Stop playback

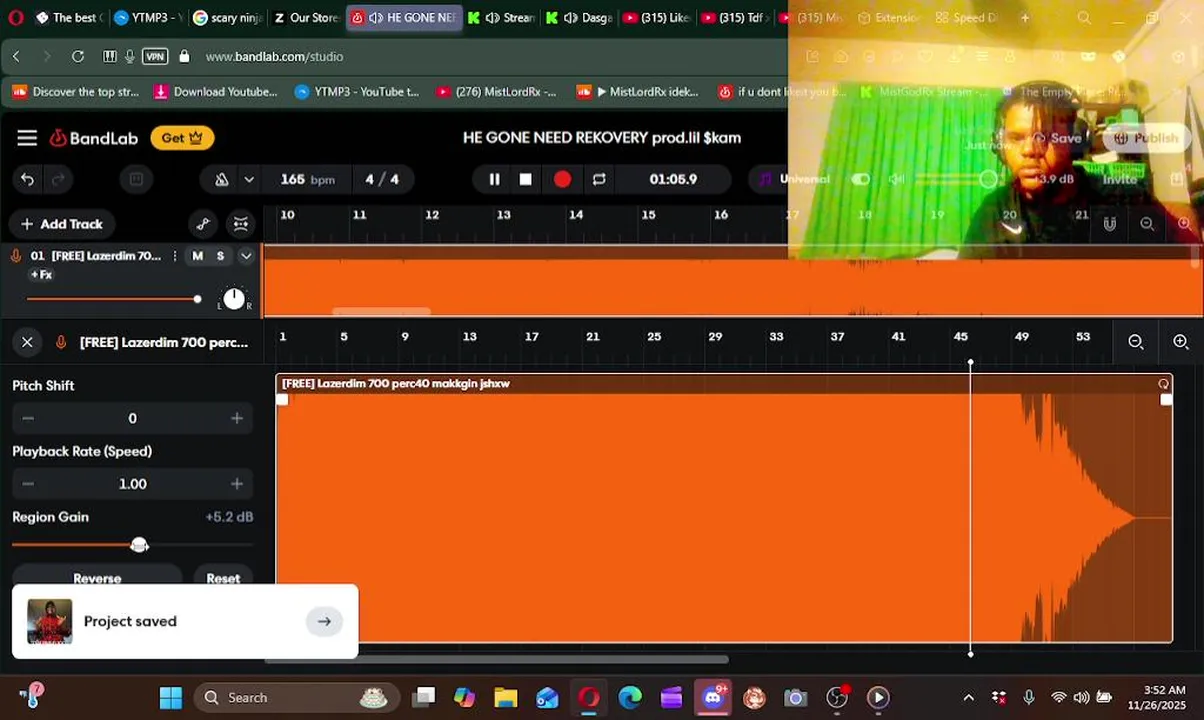(x=526, y=179)
